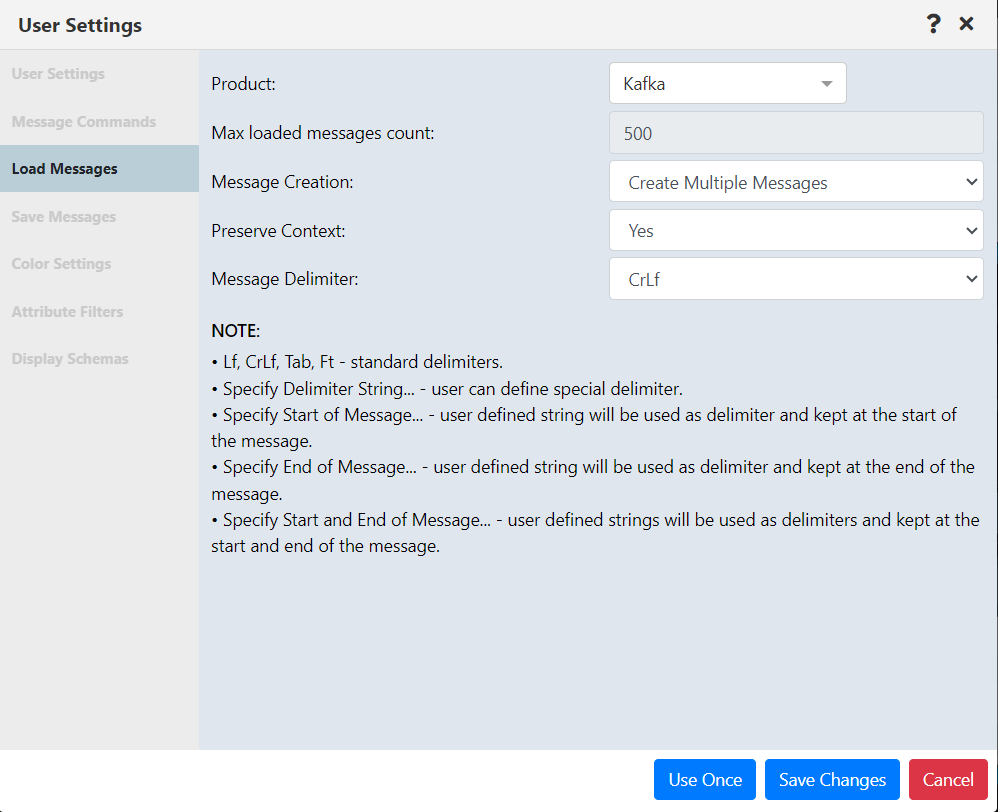This screenshot has width=998, height=812.
Task: Open the Display Schemas section
Action: click(x=69, y=358)
